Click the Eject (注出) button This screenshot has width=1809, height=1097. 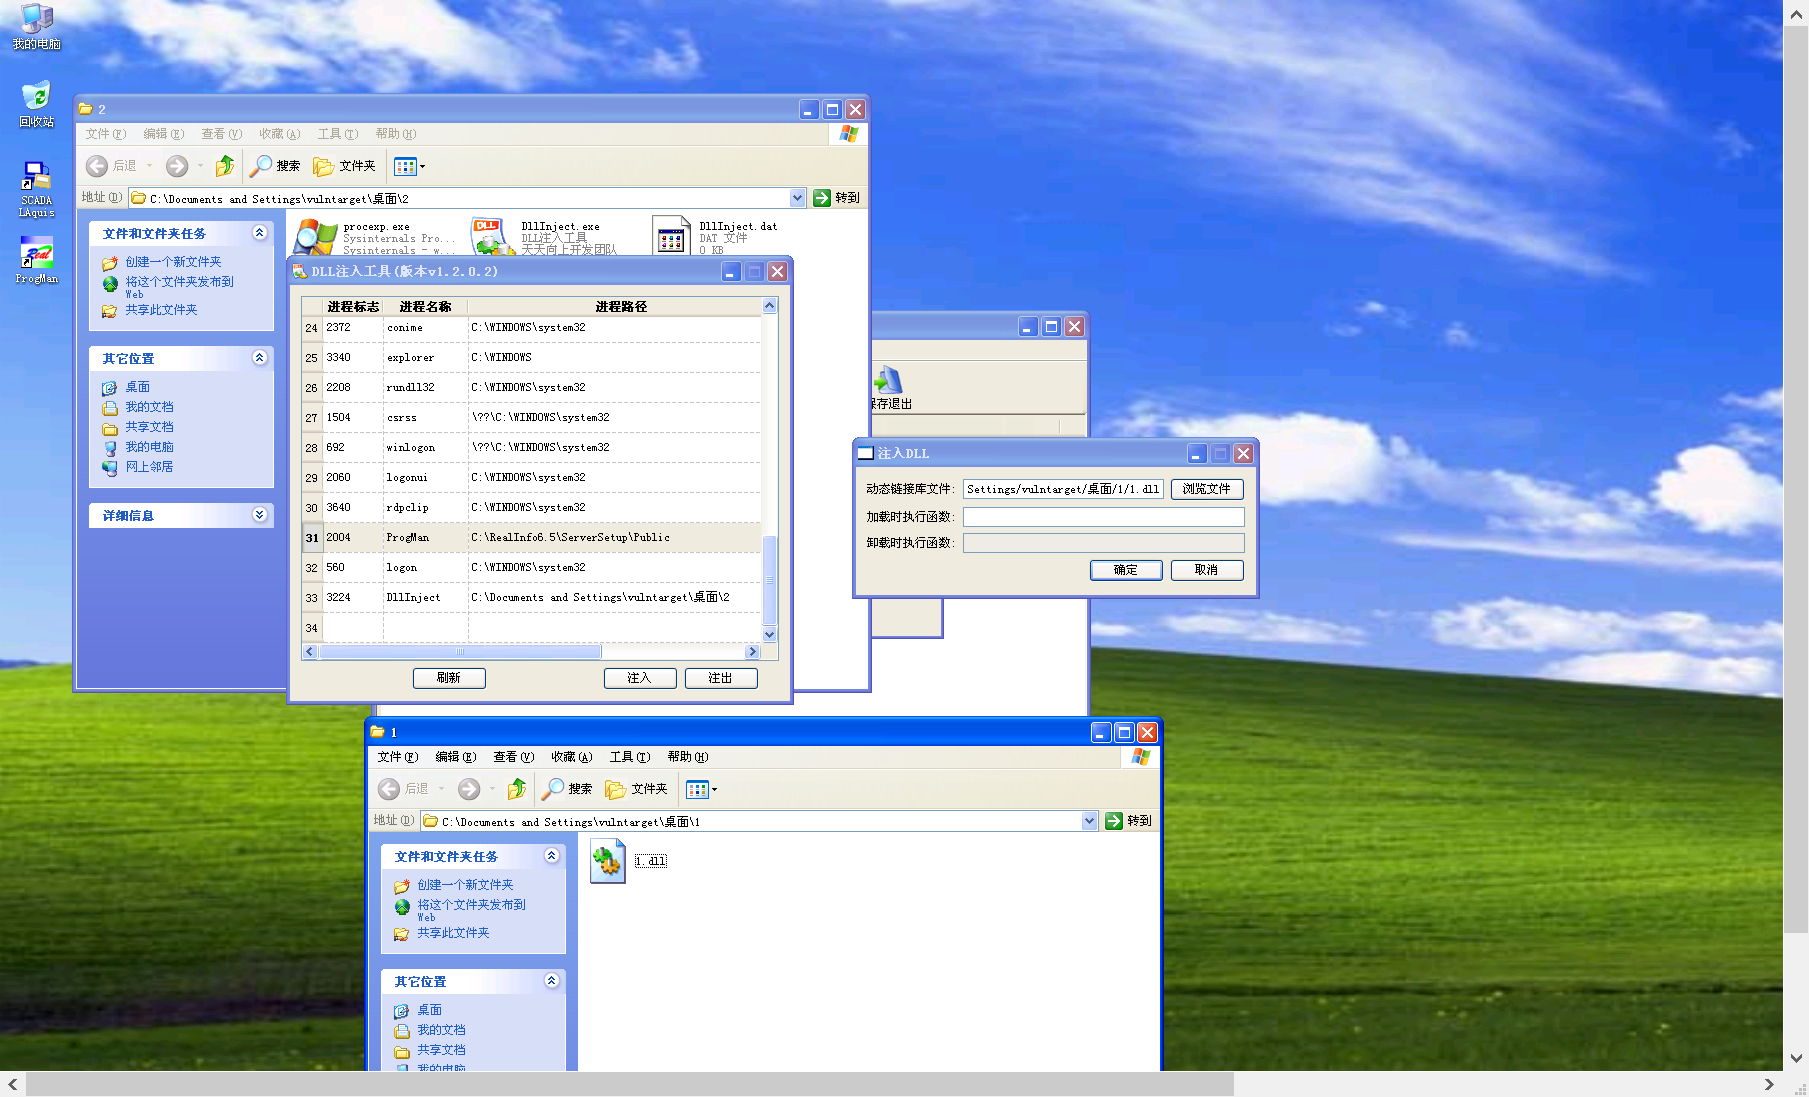click(x=721, y=678)
